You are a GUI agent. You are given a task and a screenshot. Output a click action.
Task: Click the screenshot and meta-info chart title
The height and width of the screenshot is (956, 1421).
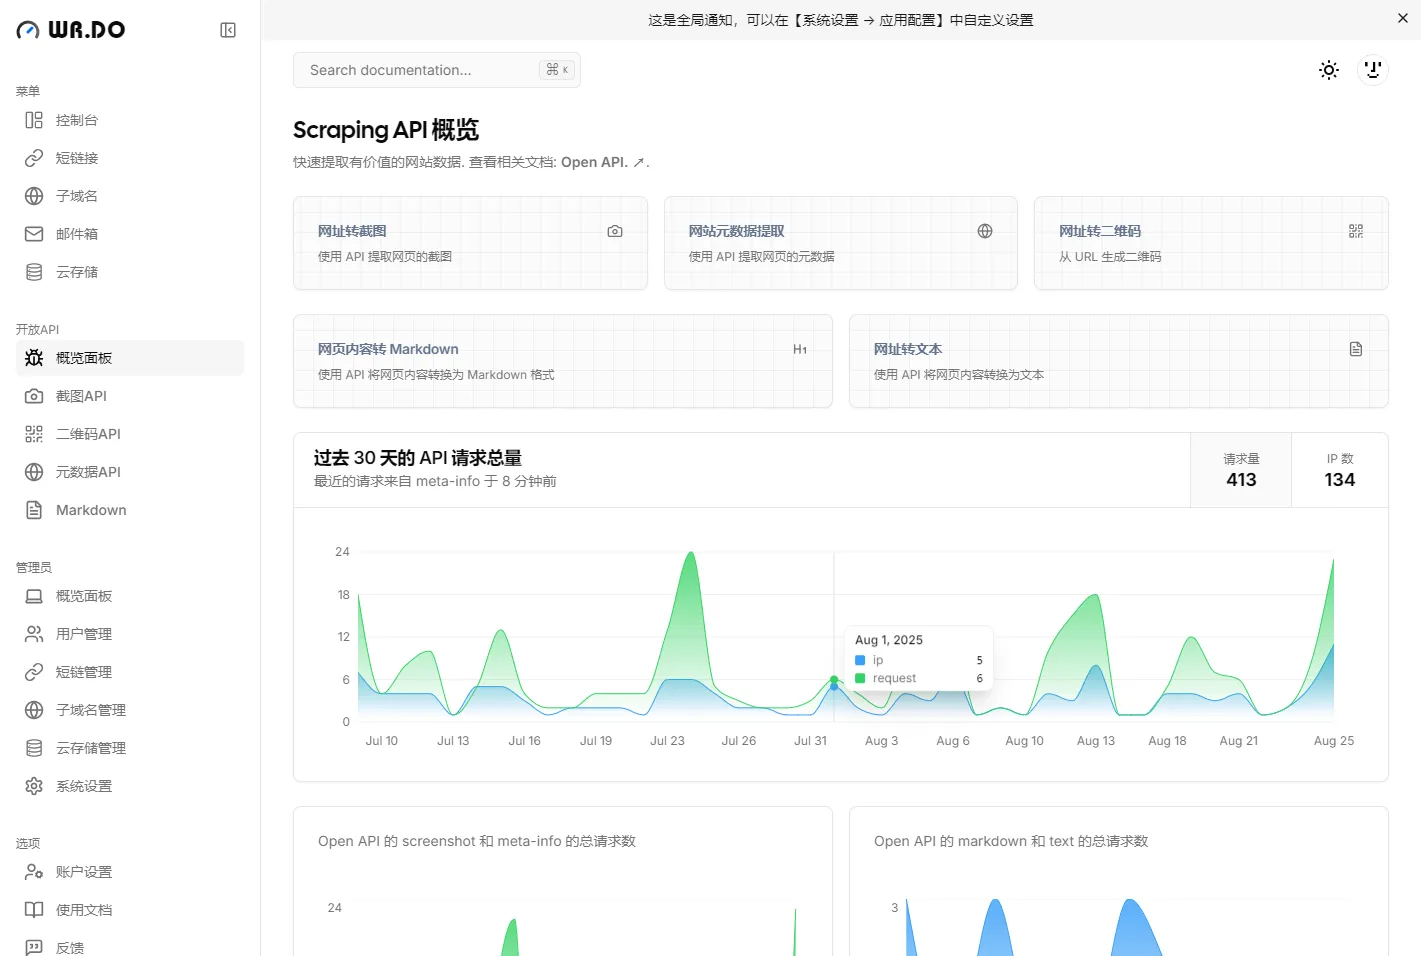pyautogui.click(x=477, y=841)
